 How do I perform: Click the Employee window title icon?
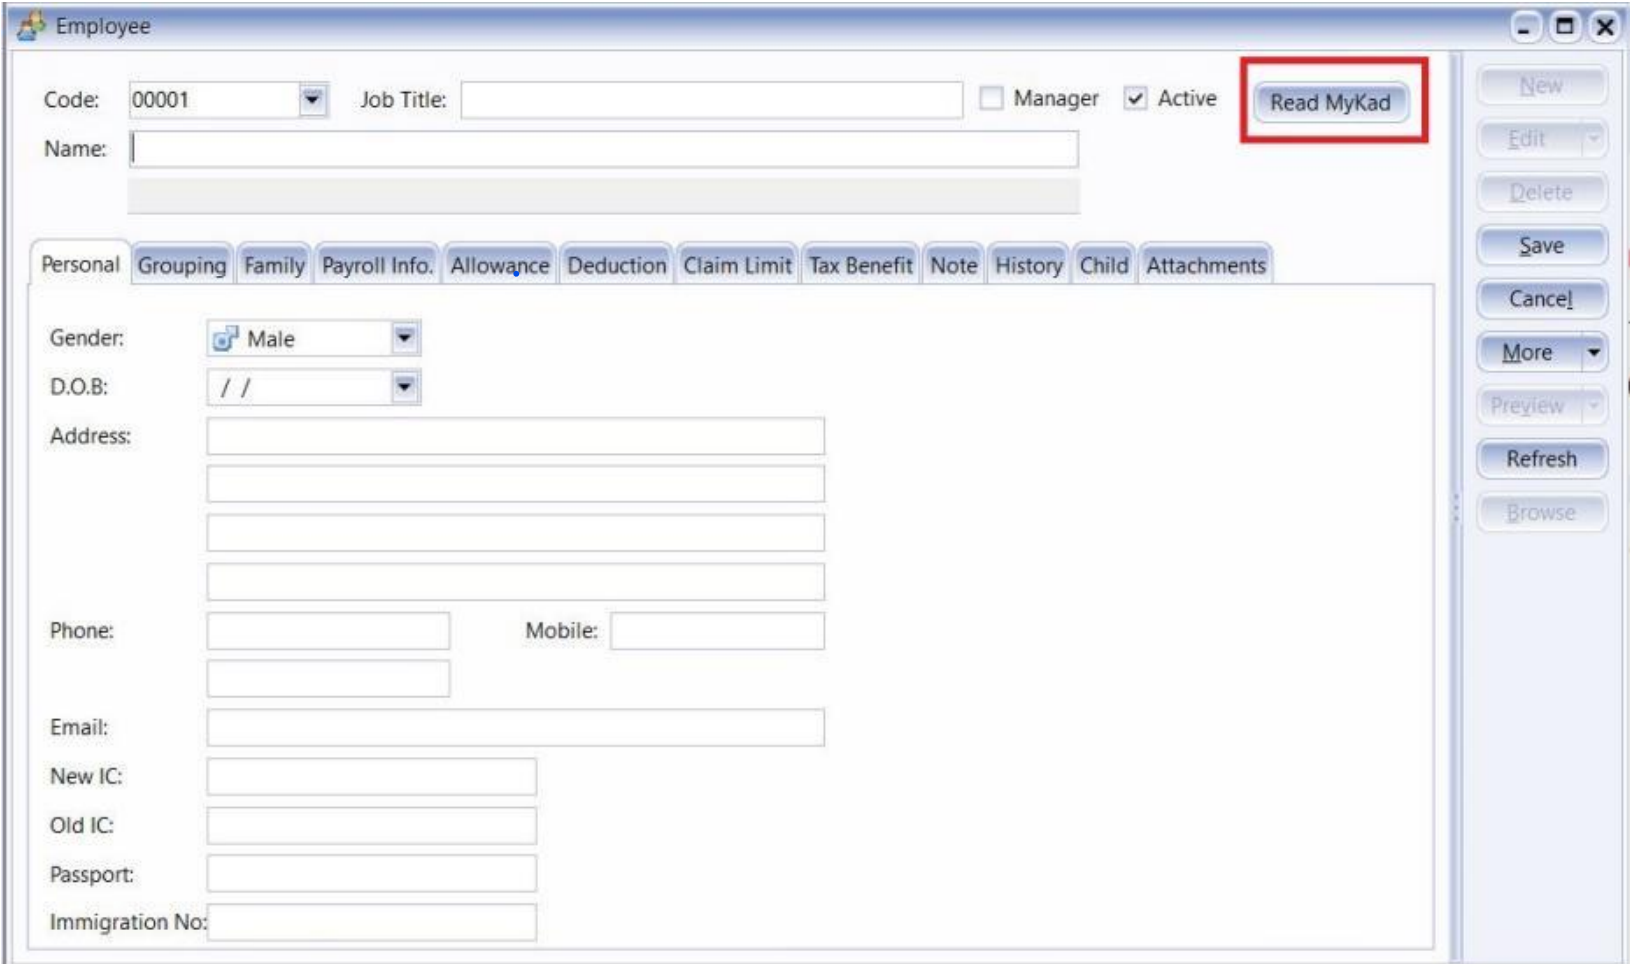click(32, 26)
